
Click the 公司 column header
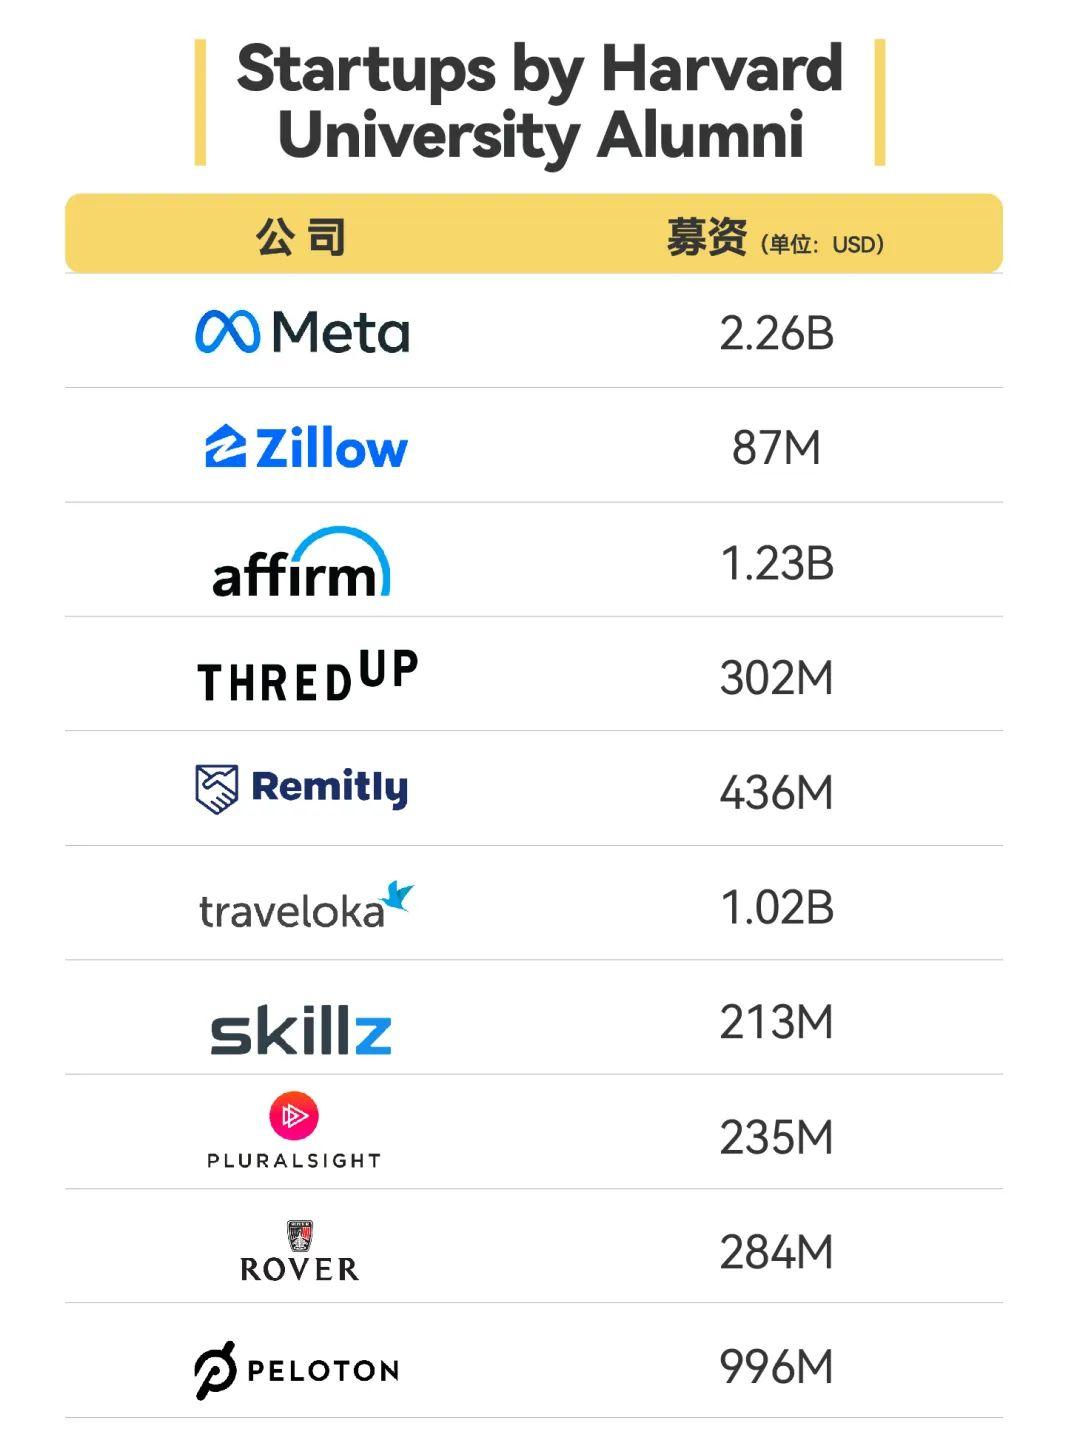pyautogui.click(x=300, y=238)
